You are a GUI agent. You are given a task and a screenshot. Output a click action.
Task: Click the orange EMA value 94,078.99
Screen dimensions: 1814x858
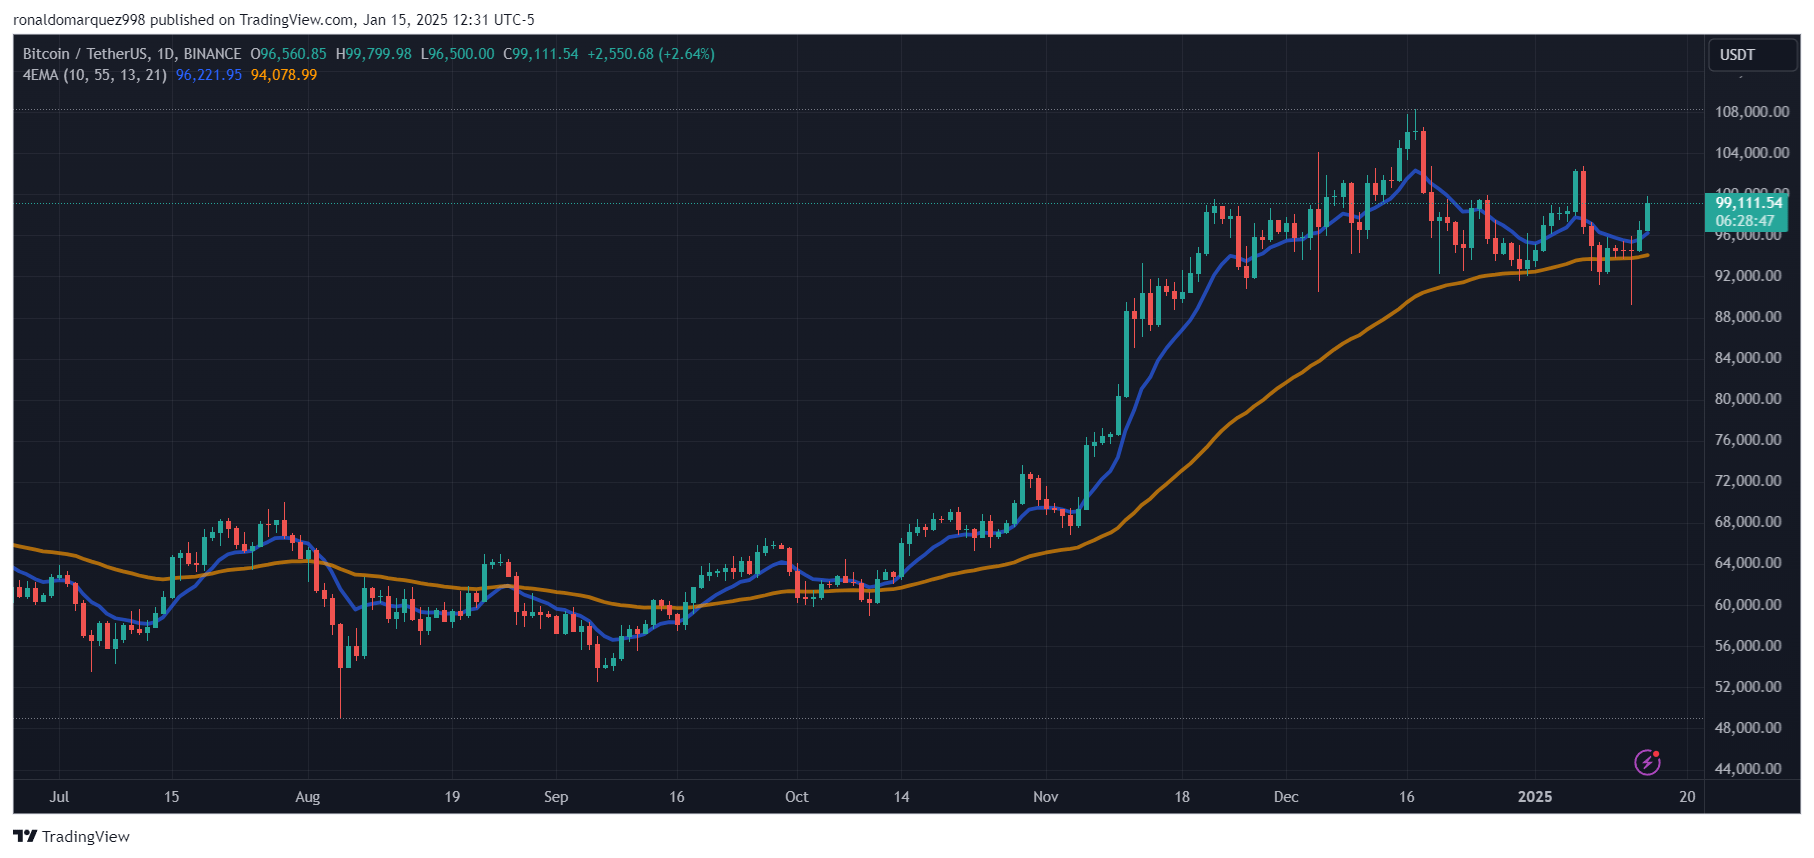click(284, 75)
